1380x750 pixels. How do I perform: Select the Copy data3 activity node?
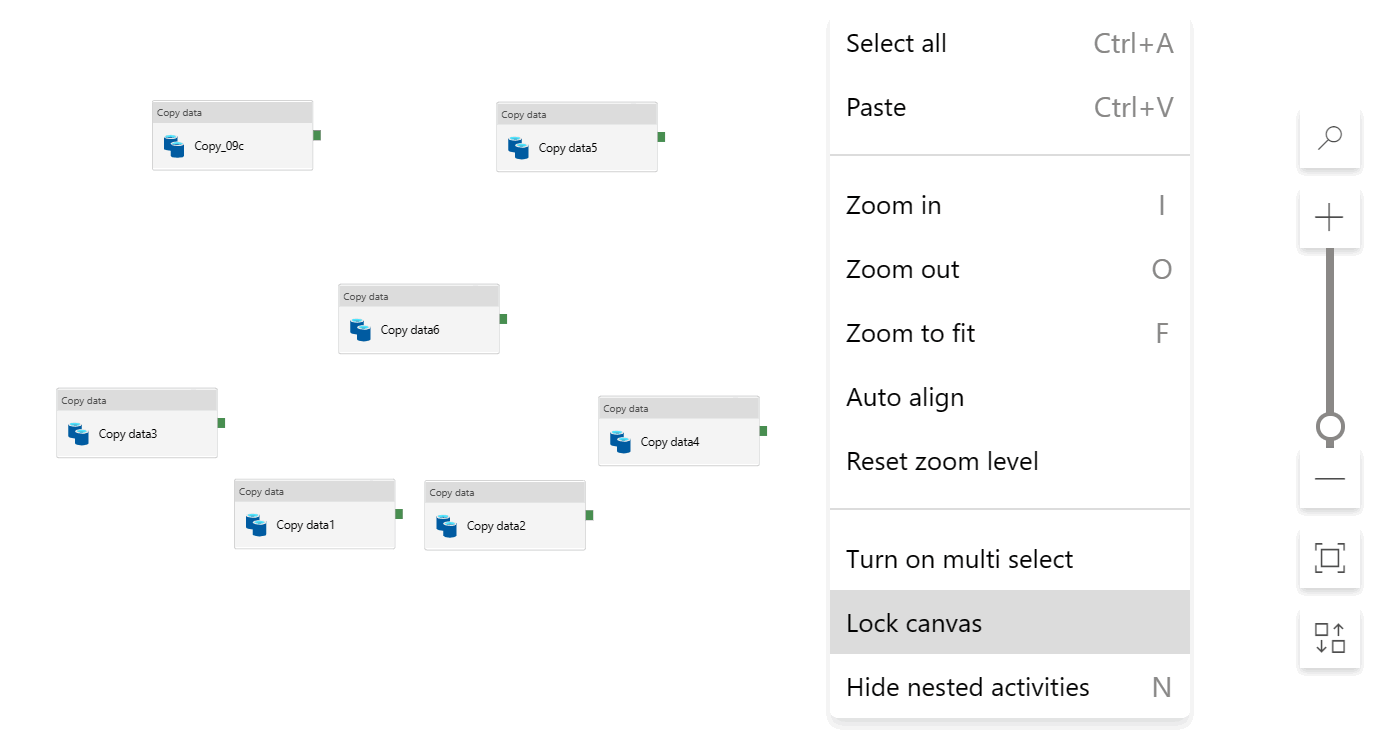click(x=137, y=433)
